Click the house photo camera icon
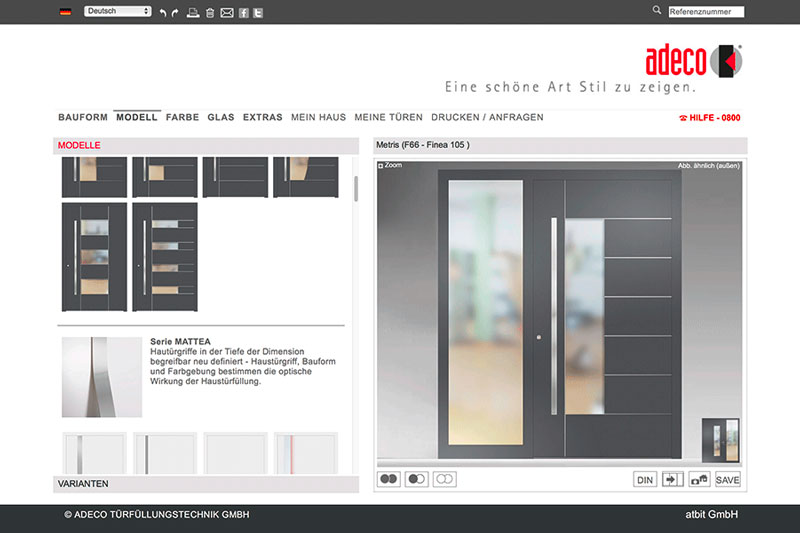800x533 pixels. click(x=700, y=480)
